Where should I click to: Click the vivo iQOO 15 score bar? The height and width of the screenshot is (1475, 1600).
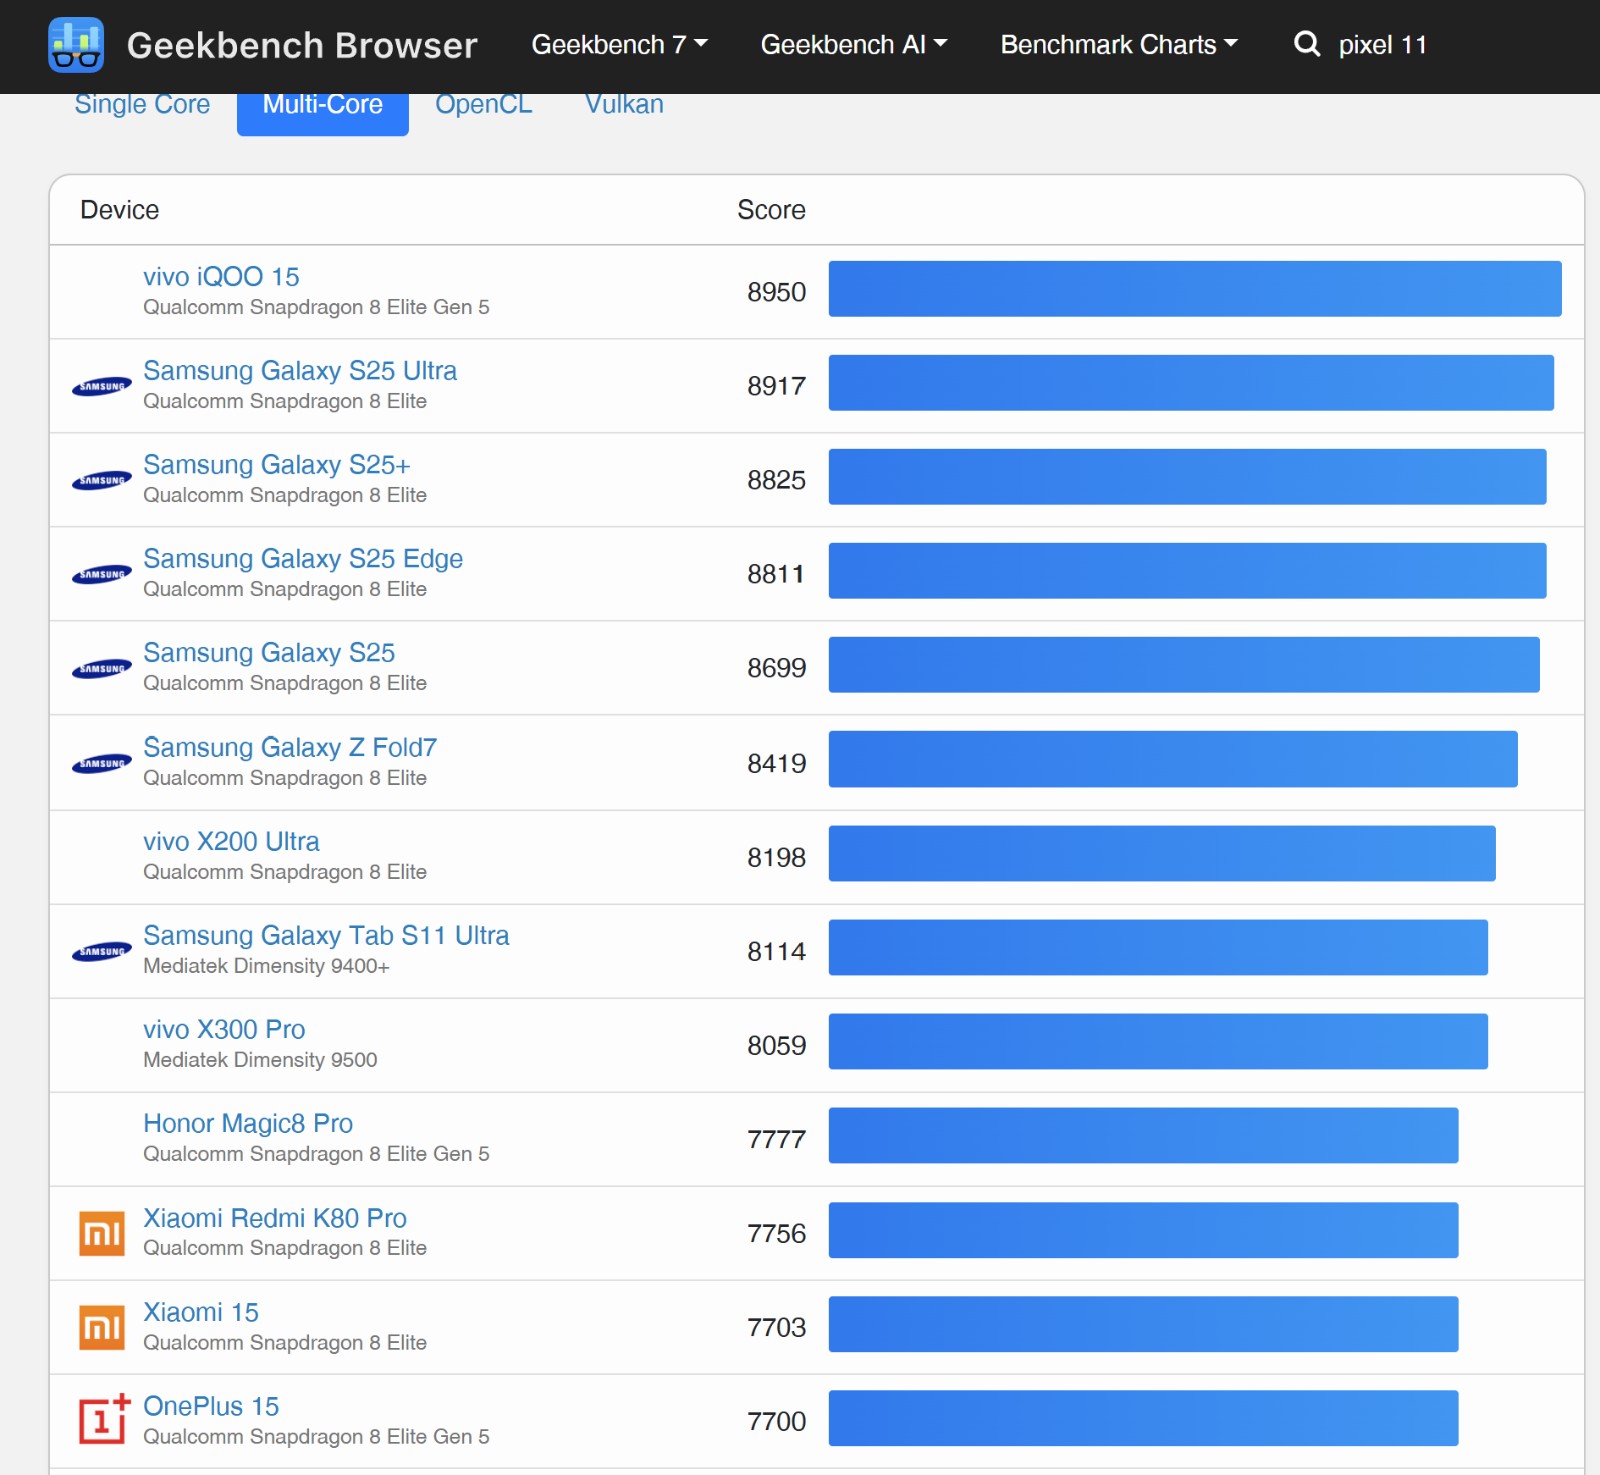(x=1195, y=289)
